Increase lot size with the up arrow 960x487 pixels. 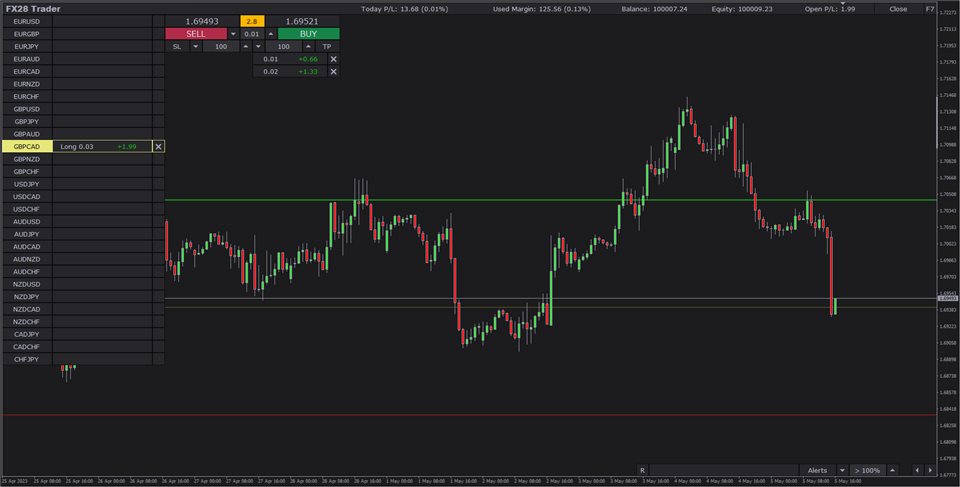click(270, 33)
